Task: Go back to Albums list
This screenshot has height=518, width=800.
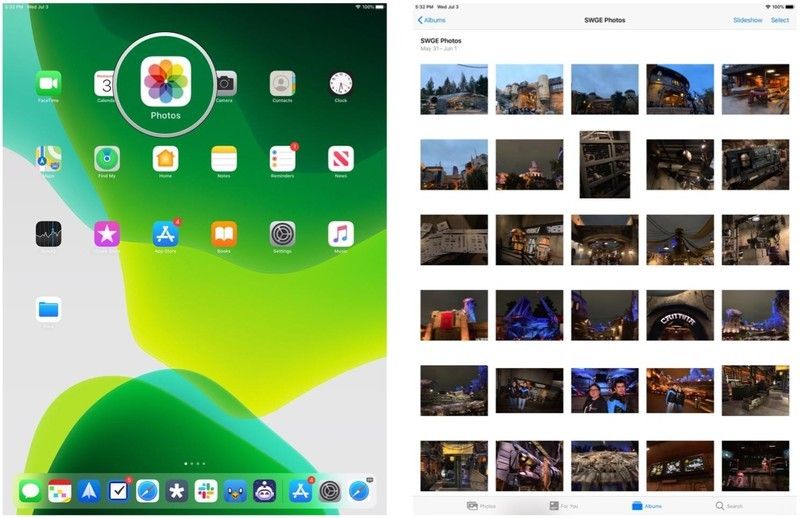Action: click(432, 20)
